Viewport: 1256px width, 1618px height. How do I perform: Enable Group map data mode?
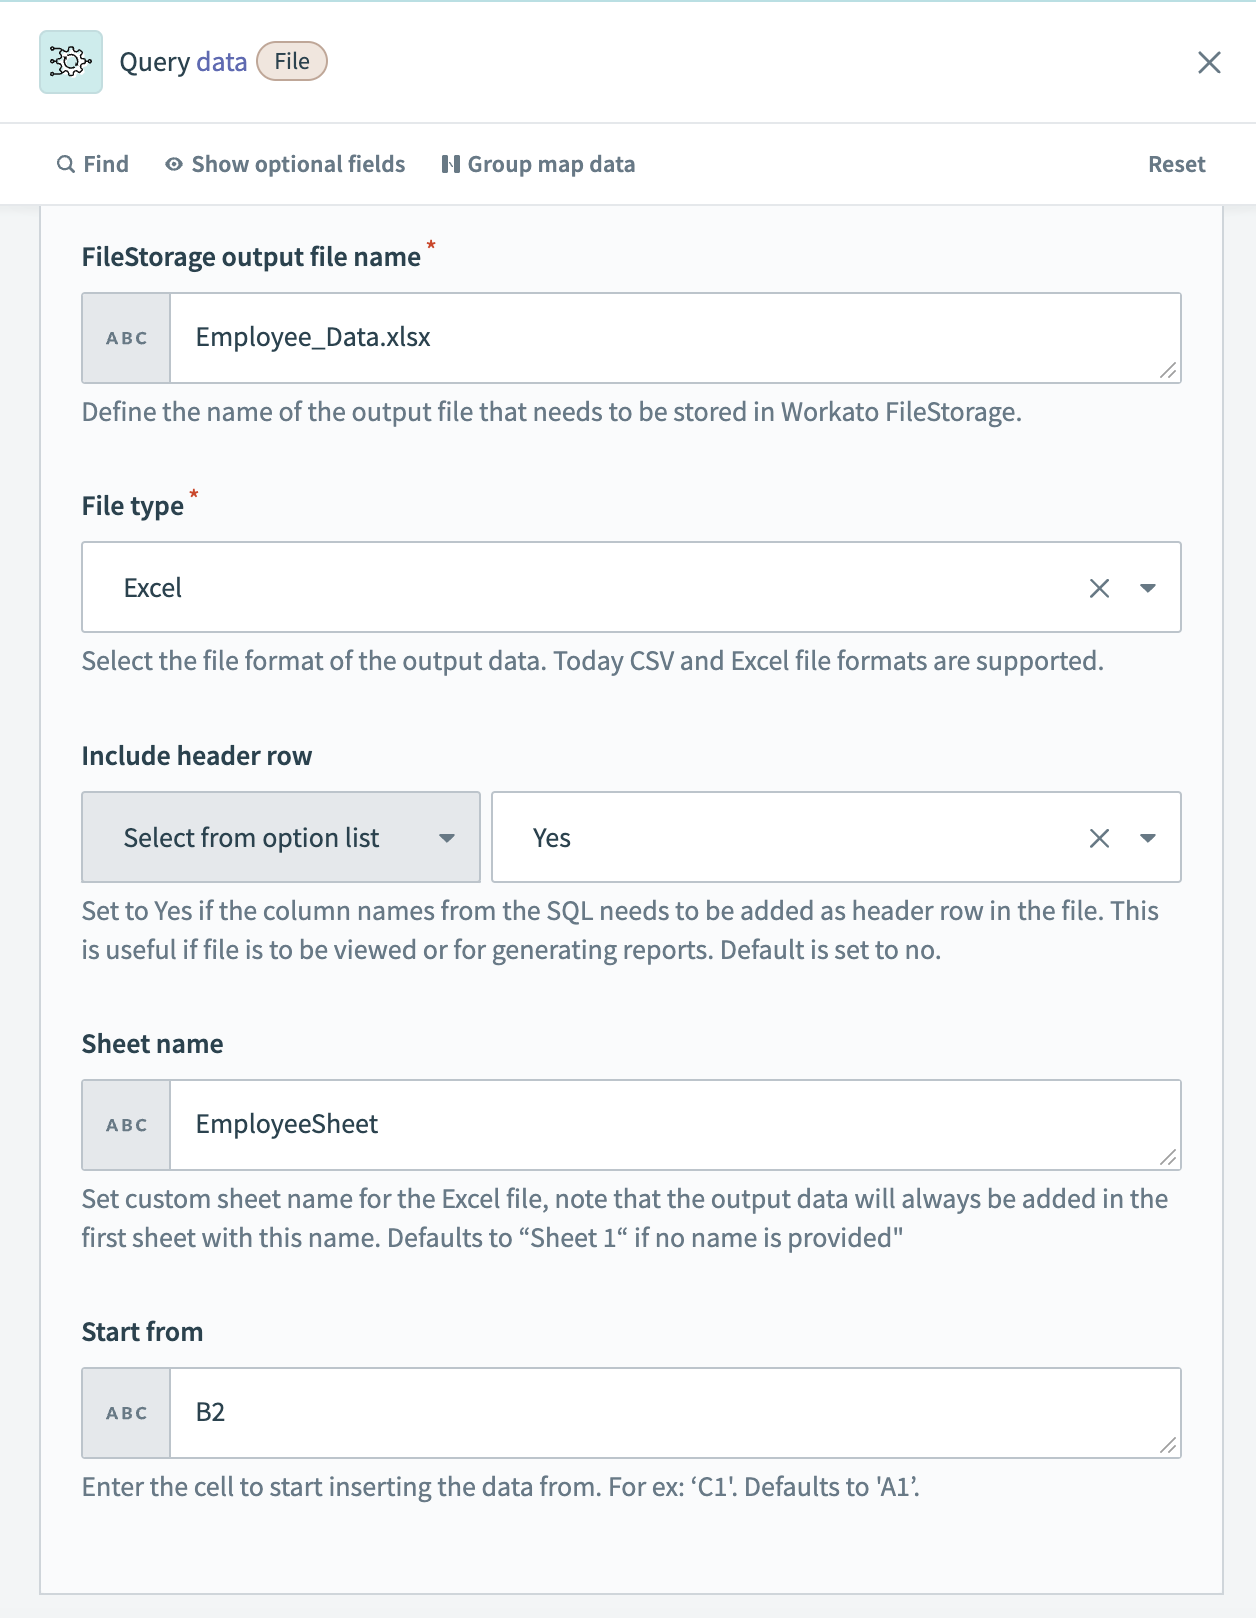[551, 163]
